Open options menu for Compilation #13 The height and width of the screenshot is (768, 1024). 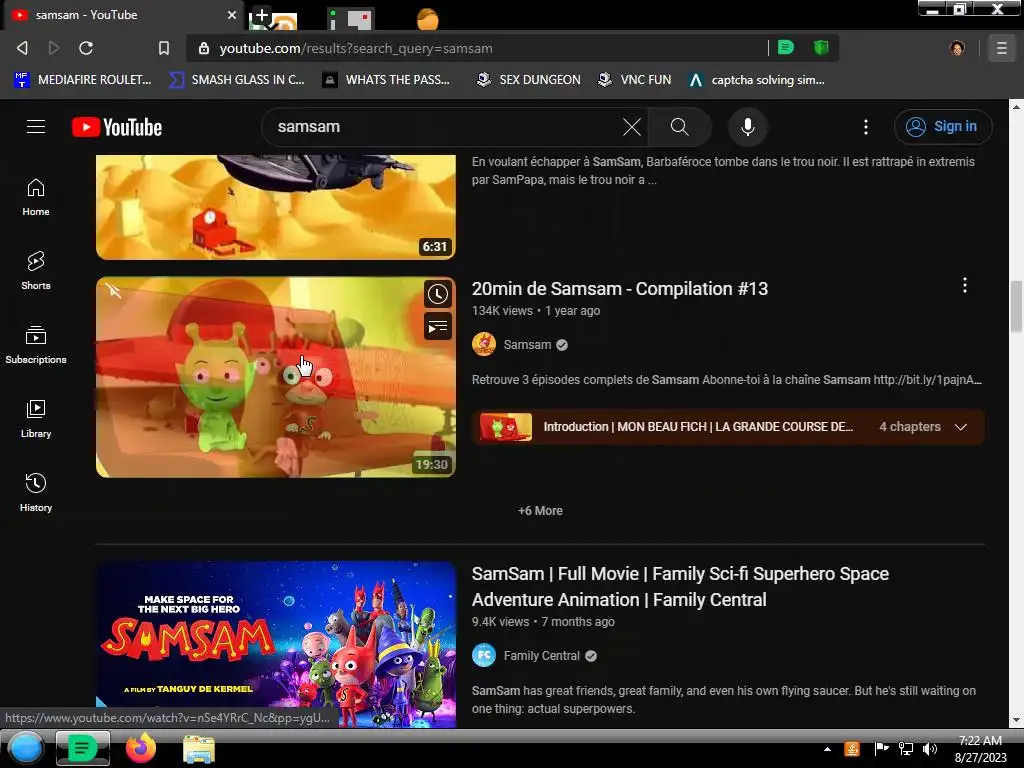tap(965, 285)
